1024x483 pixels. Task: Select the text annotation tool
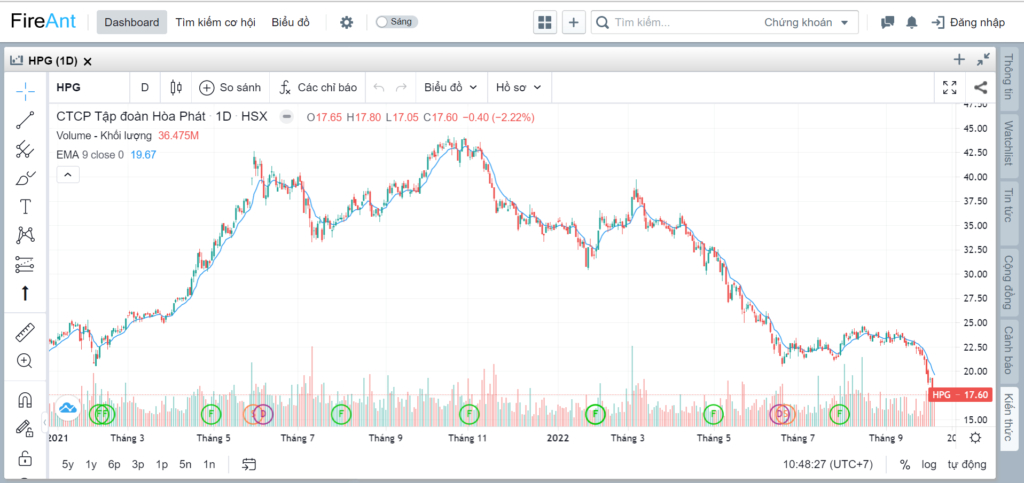pyautogui.click(x=25, y=207)
